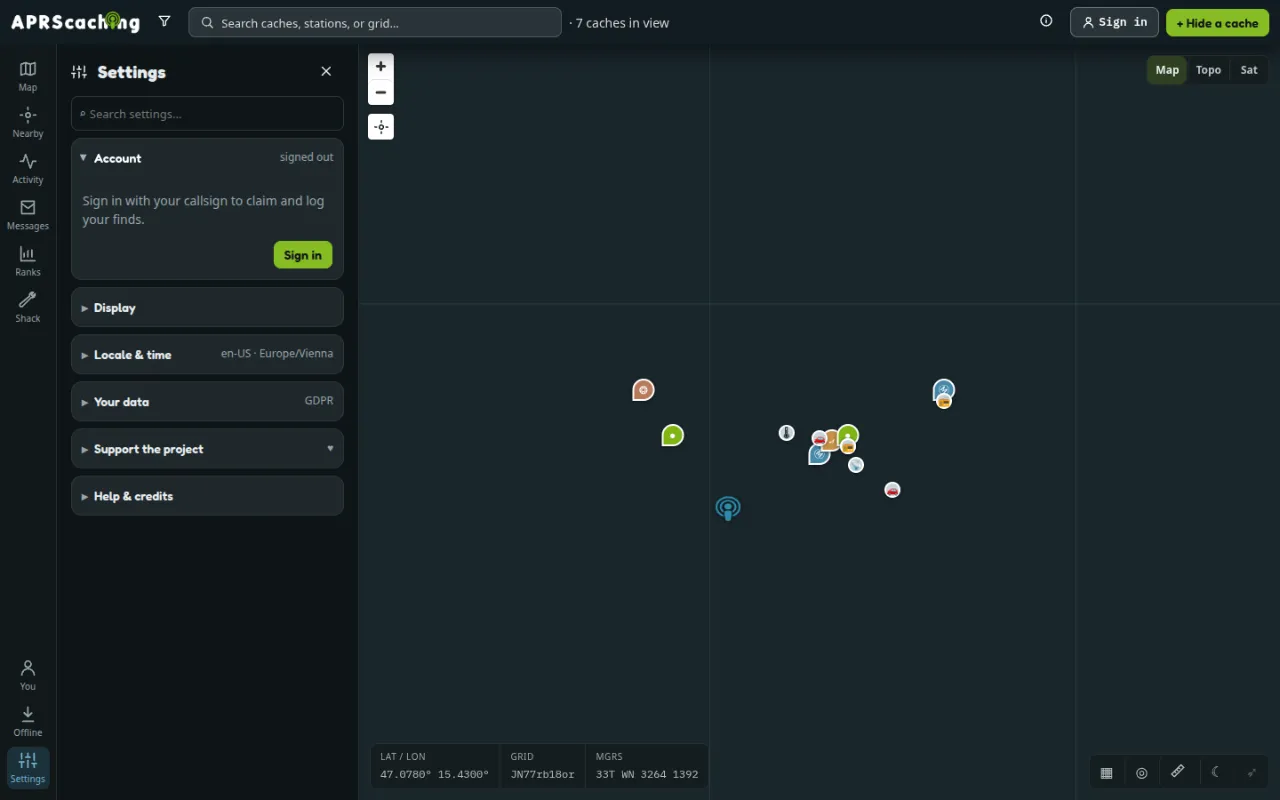Select the Map base layer tab
The width and height of the screenshot is (1280, 800).
tap(1167, 70)
